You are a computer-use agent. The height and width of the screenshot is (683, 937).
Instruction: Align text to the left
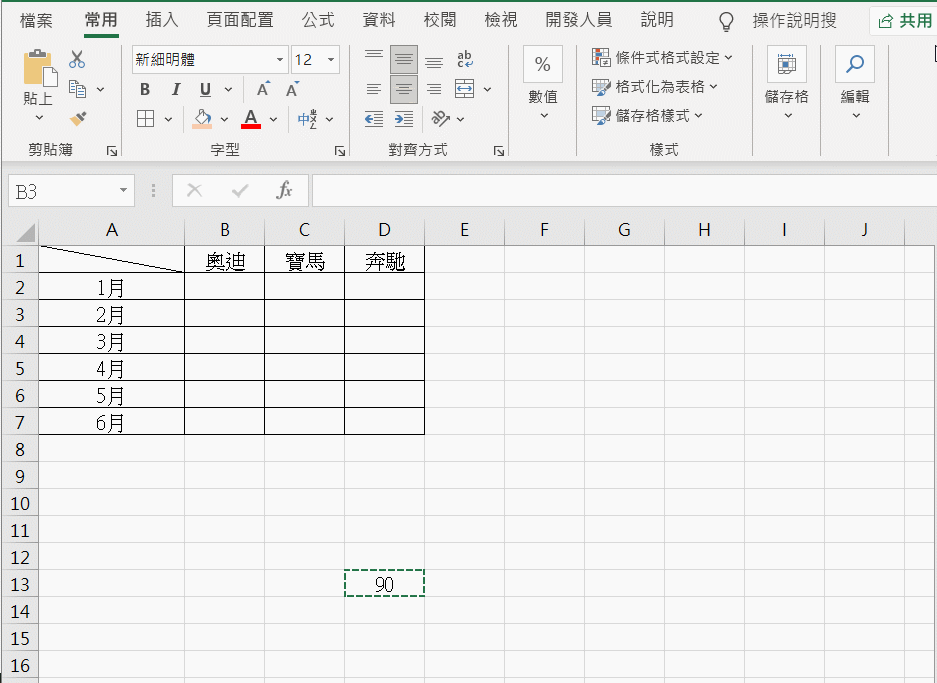click(374, 89)
